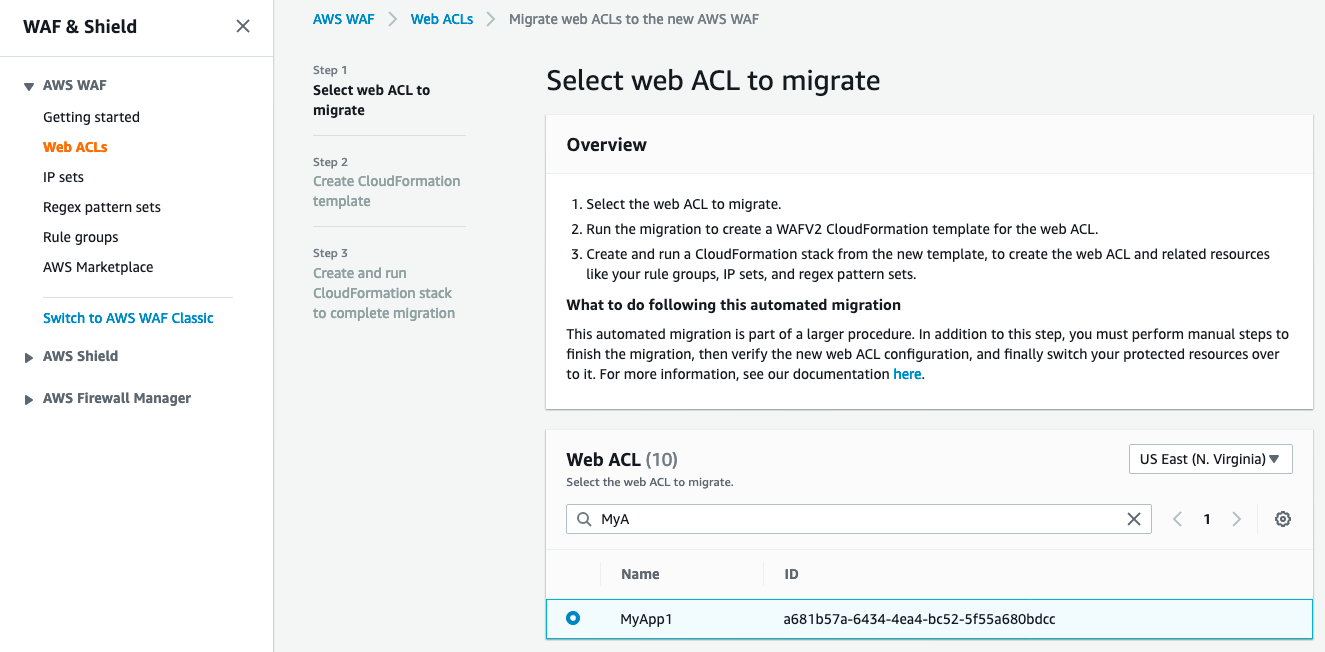
Task: Open the table preferences gear icon
Action: tap(1283, 519)
